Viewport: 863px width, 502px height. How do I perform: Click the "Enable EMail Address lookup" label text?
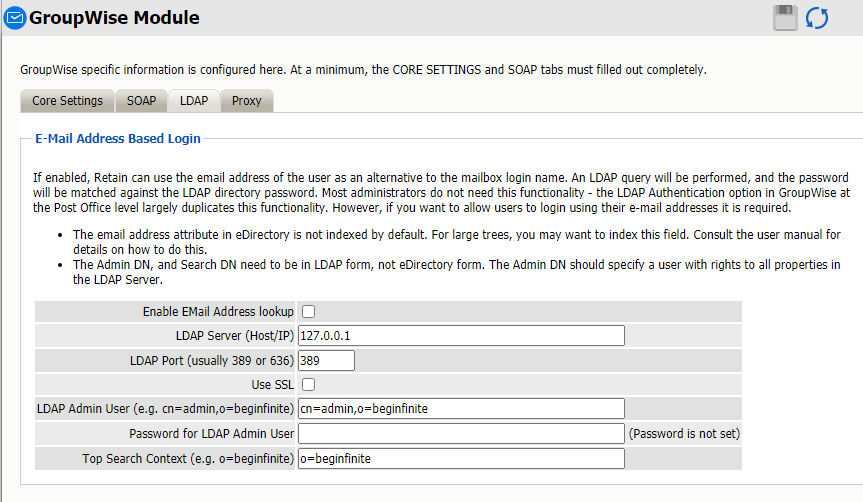pos(218,312)
